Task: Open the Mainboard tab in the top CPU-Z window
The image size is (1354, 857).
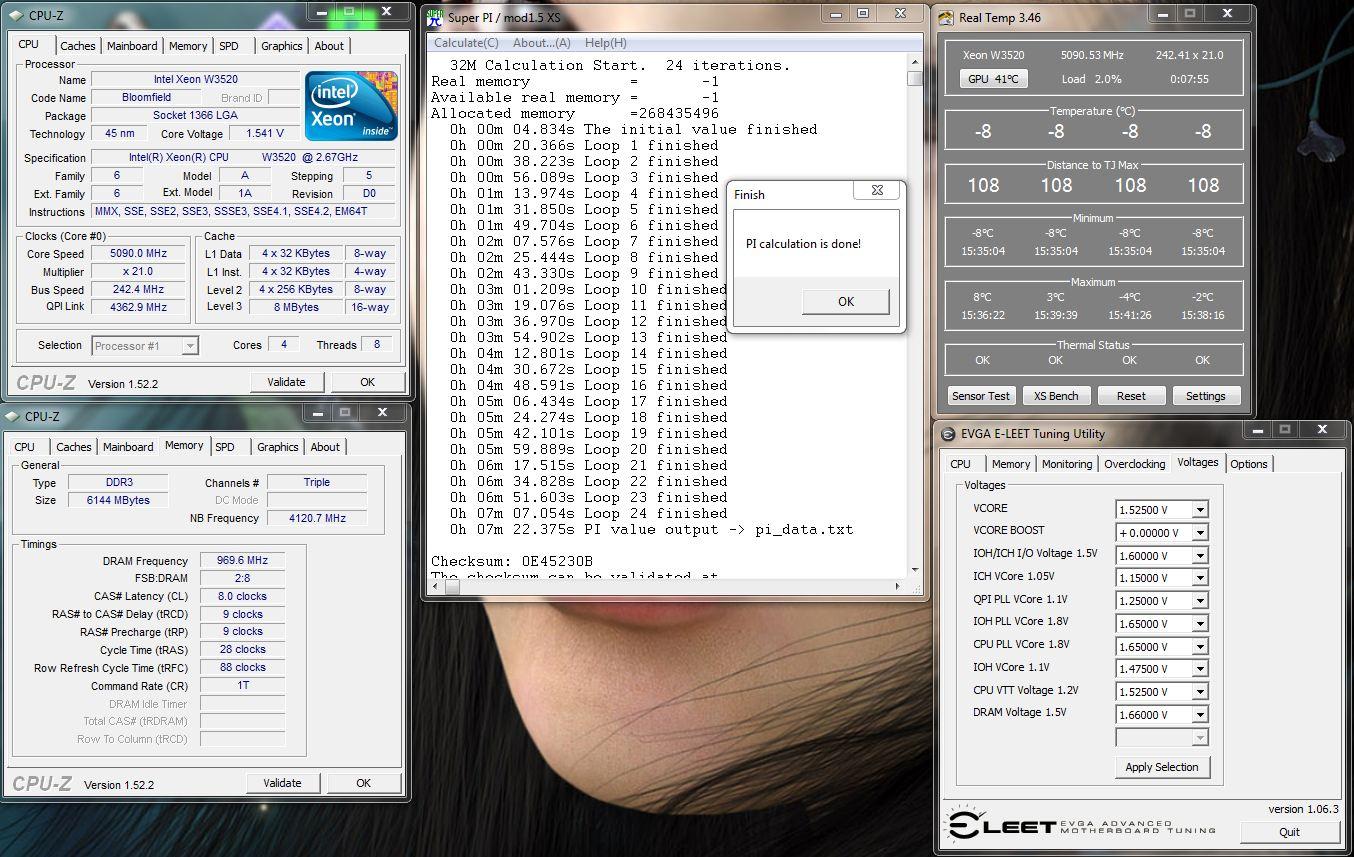Action: coord(132,46)
